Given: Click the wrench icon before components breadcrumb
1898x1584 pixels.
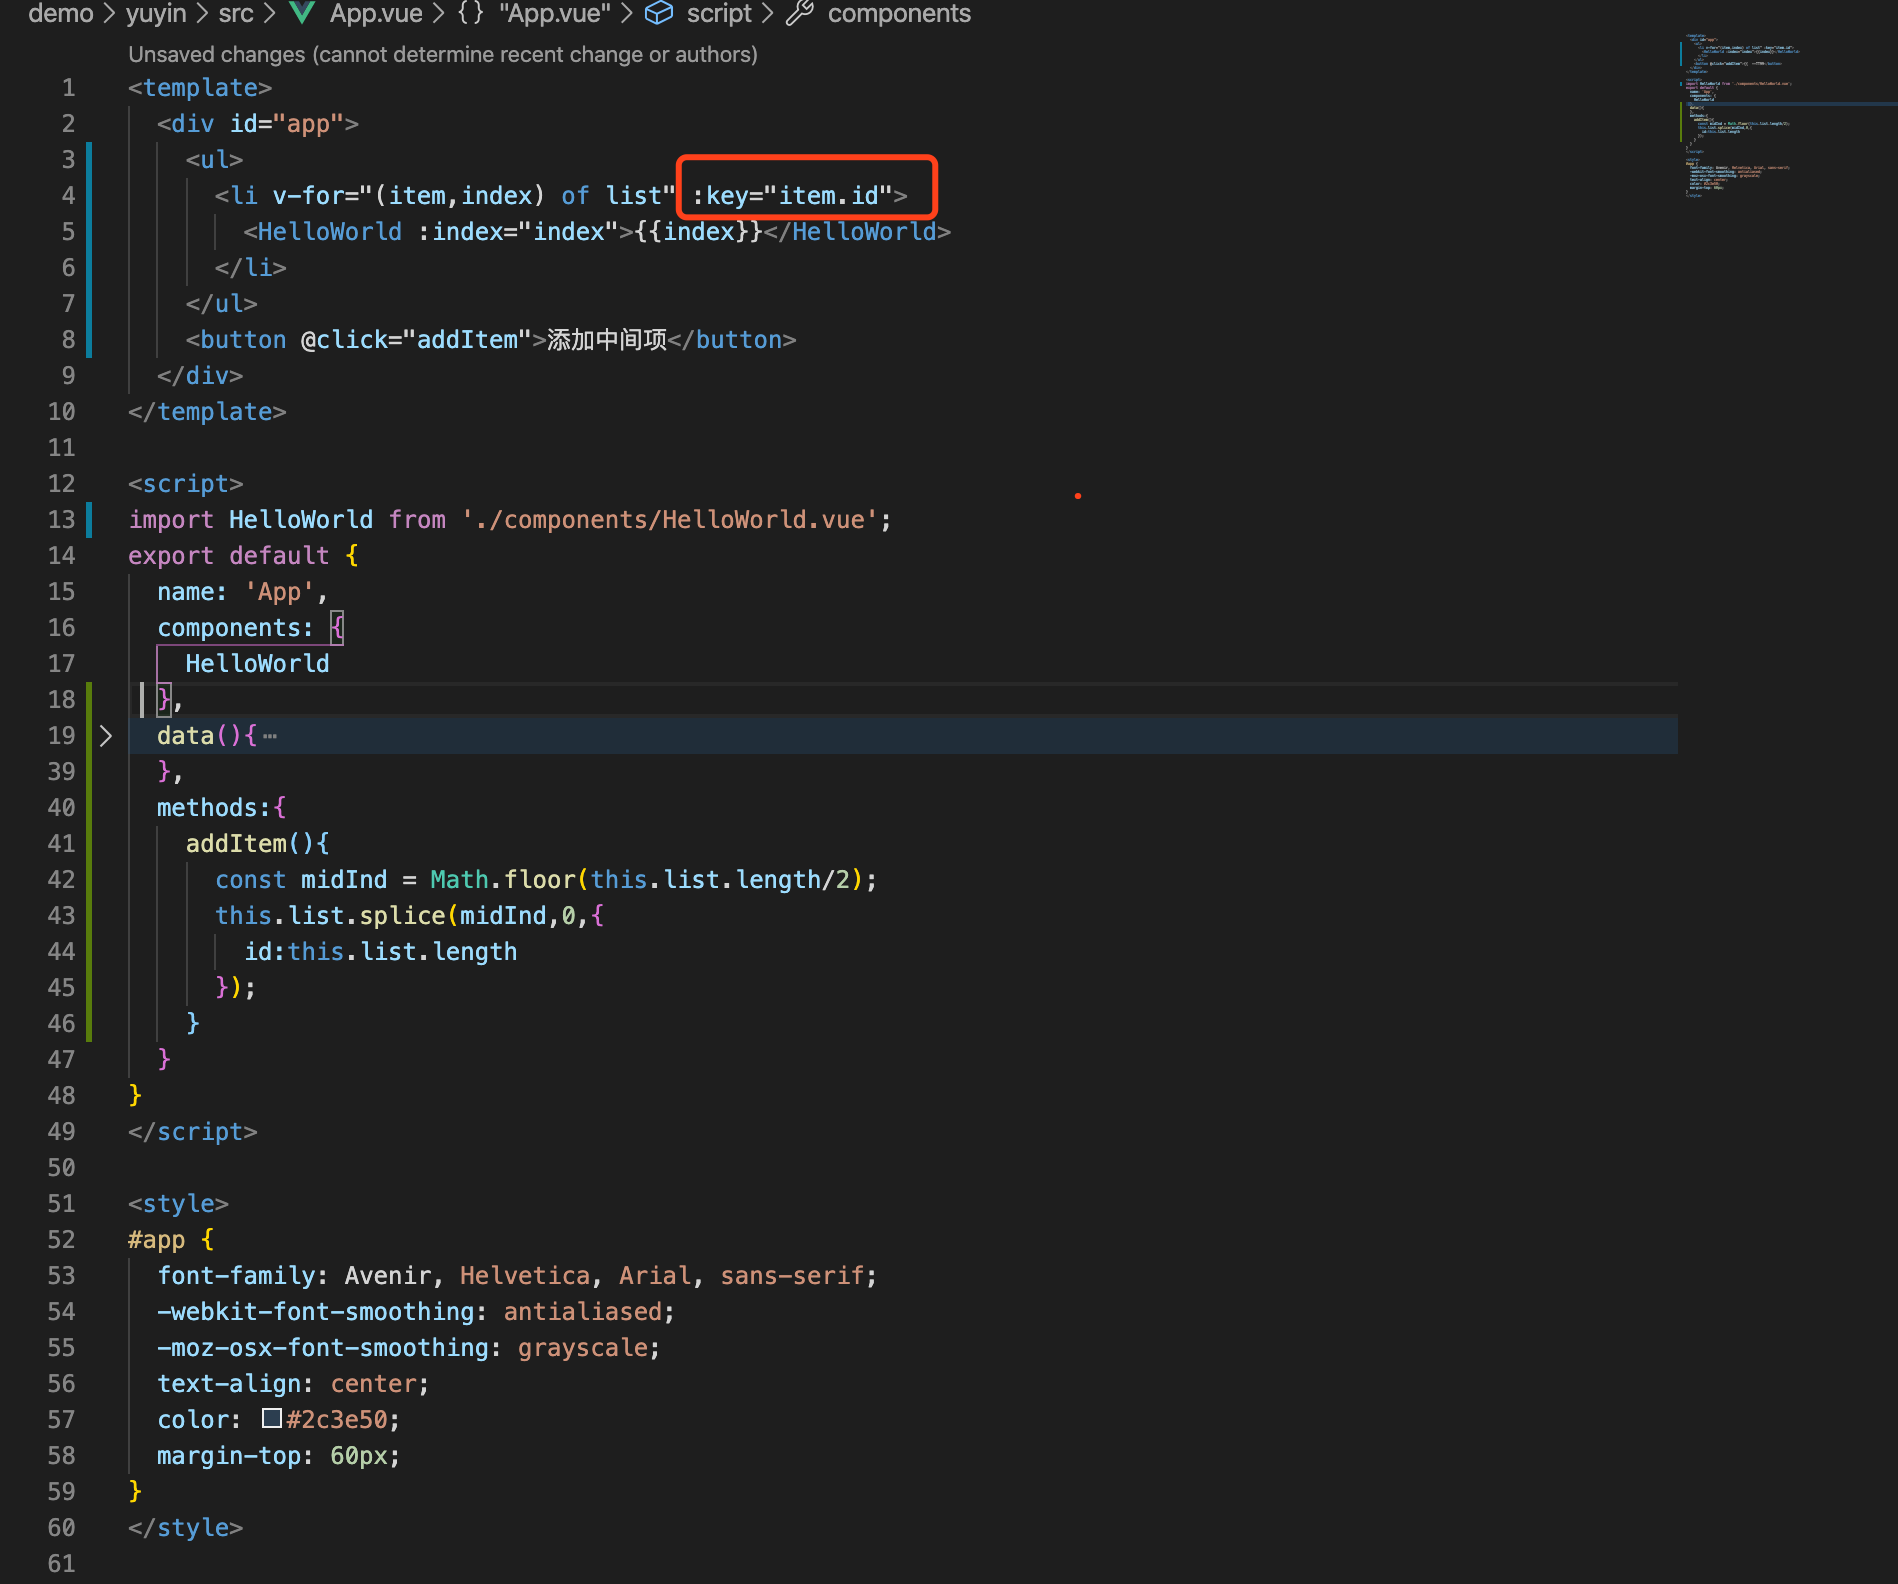Looking at the screenshot, I should (800, 13).
